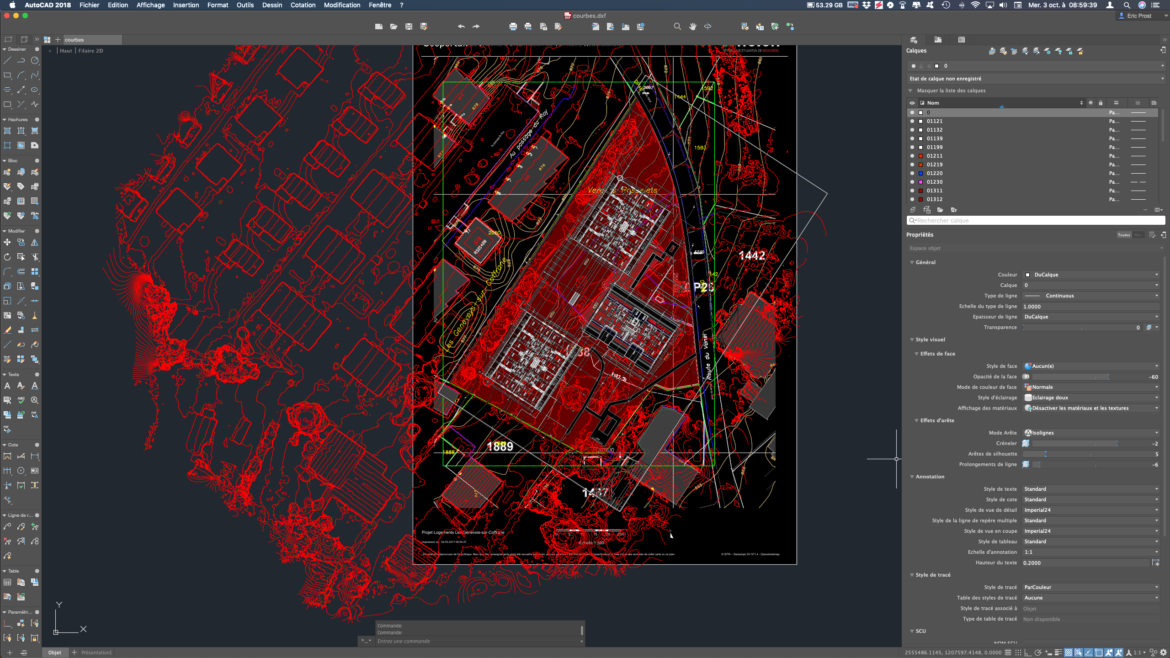Save the drawing with the diskette icon
The image size is (1170, 658).
pyautogui.click(x=409, y=26)
